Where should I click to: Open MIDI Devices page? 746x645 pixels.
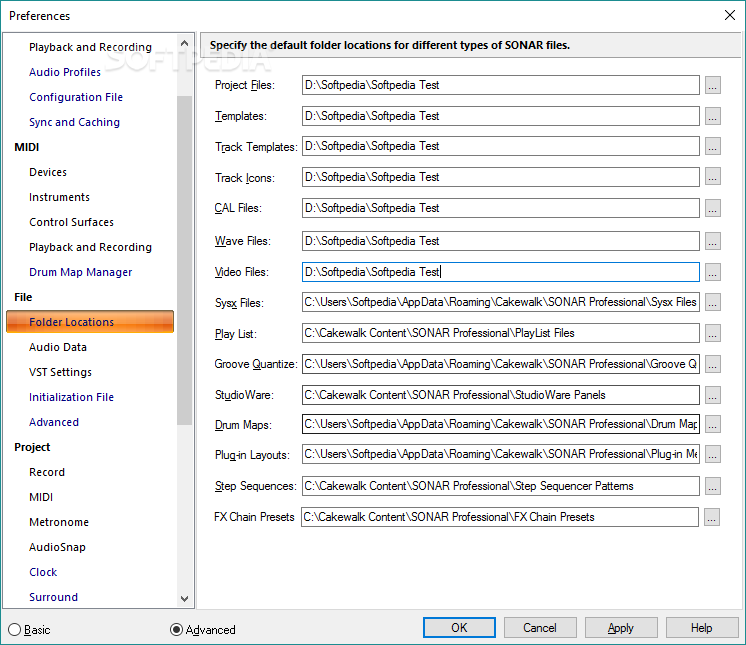pyautogui.click(x=48, y=172)
